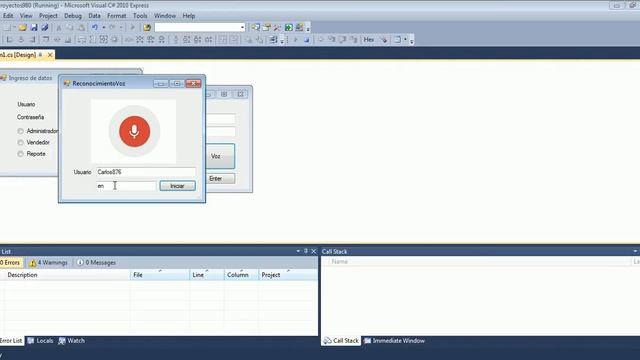Select the Vendedor radio button
The image size is (640, 360).
tap(20, 142)
